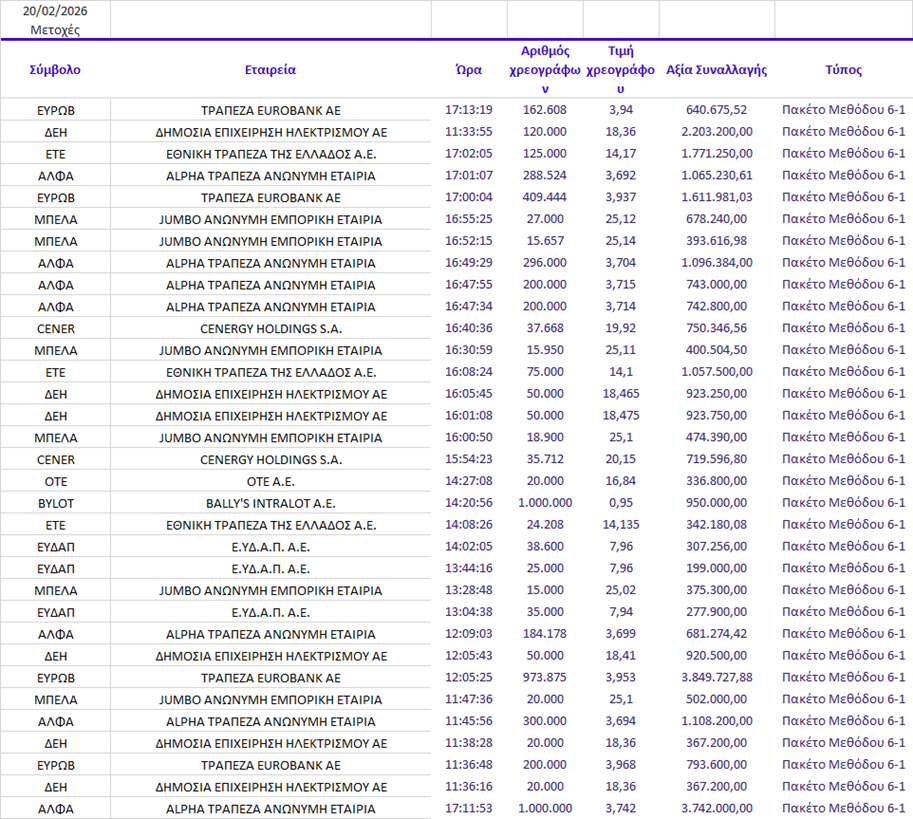Select the Αριθμός χρεογράφων header

(545, 70)
